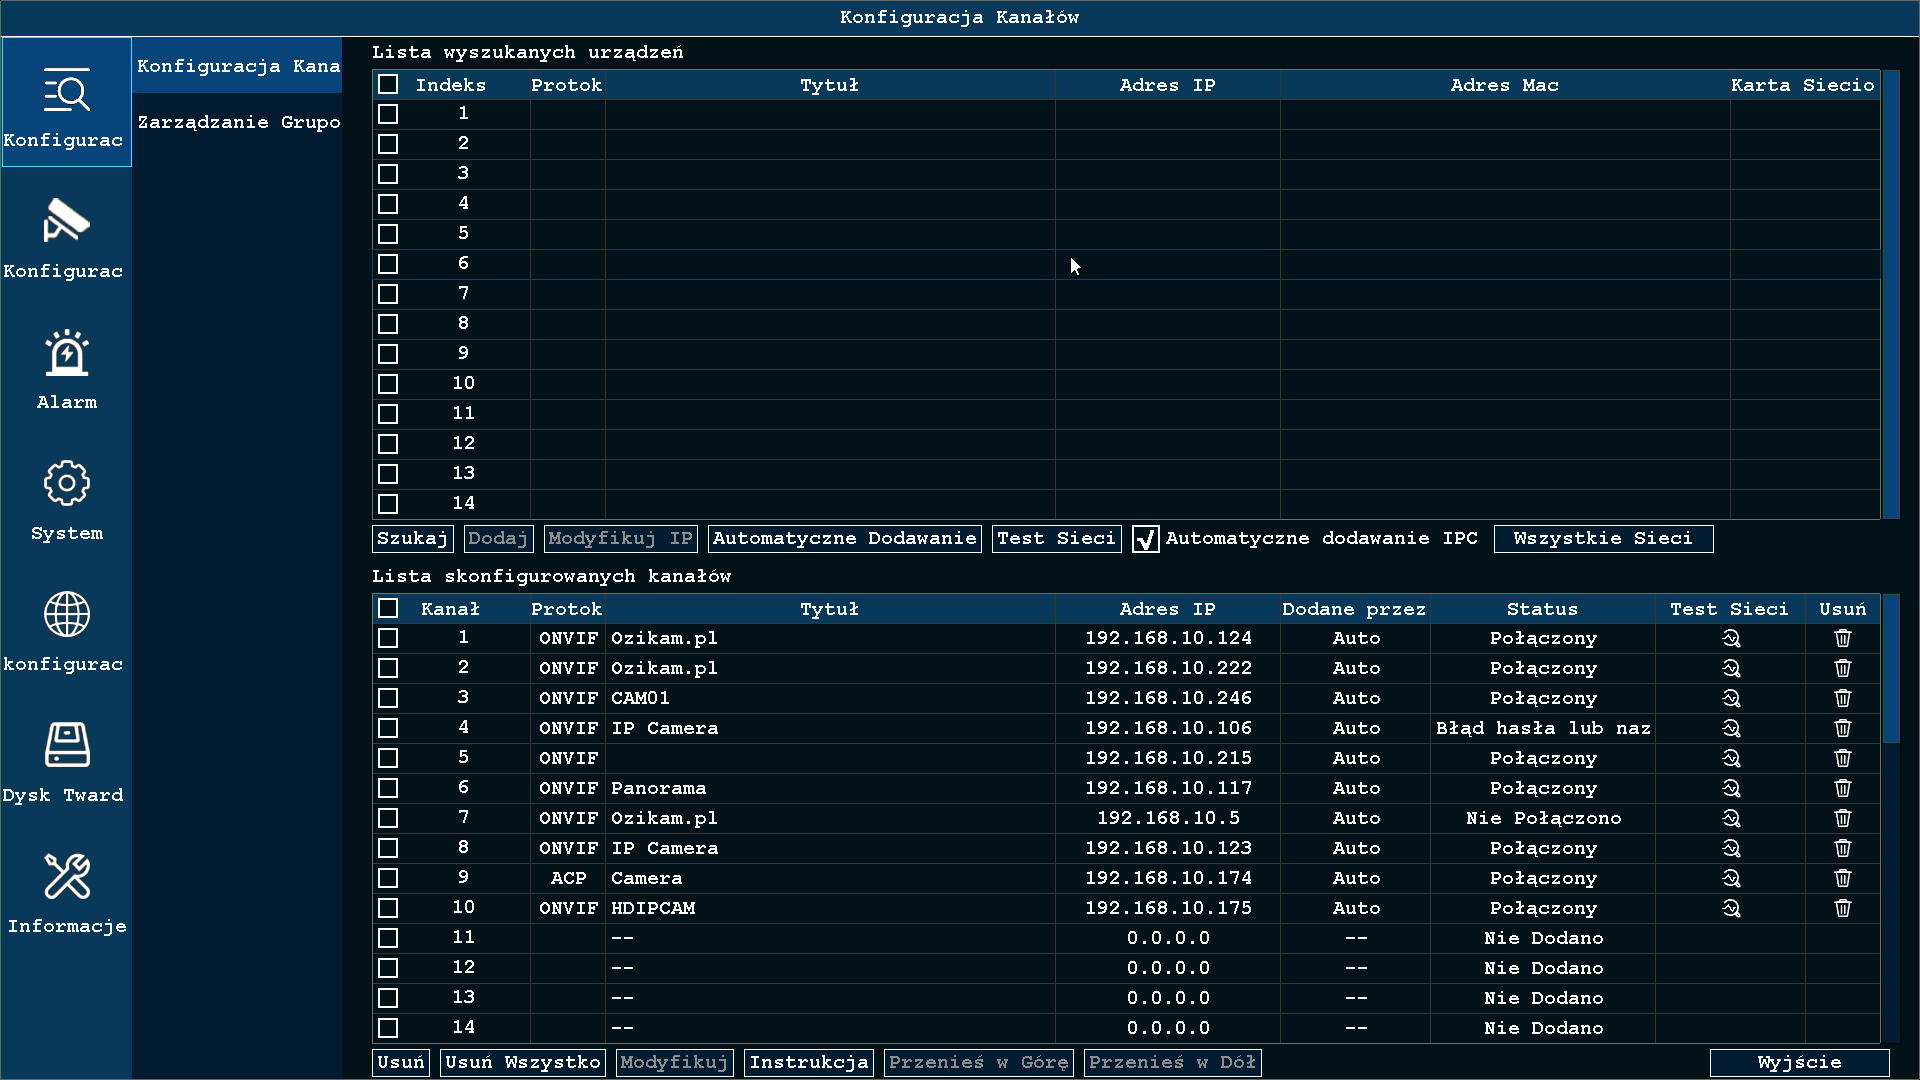
Task: Click Szukaj to search devices
Action: click(412, 539)
